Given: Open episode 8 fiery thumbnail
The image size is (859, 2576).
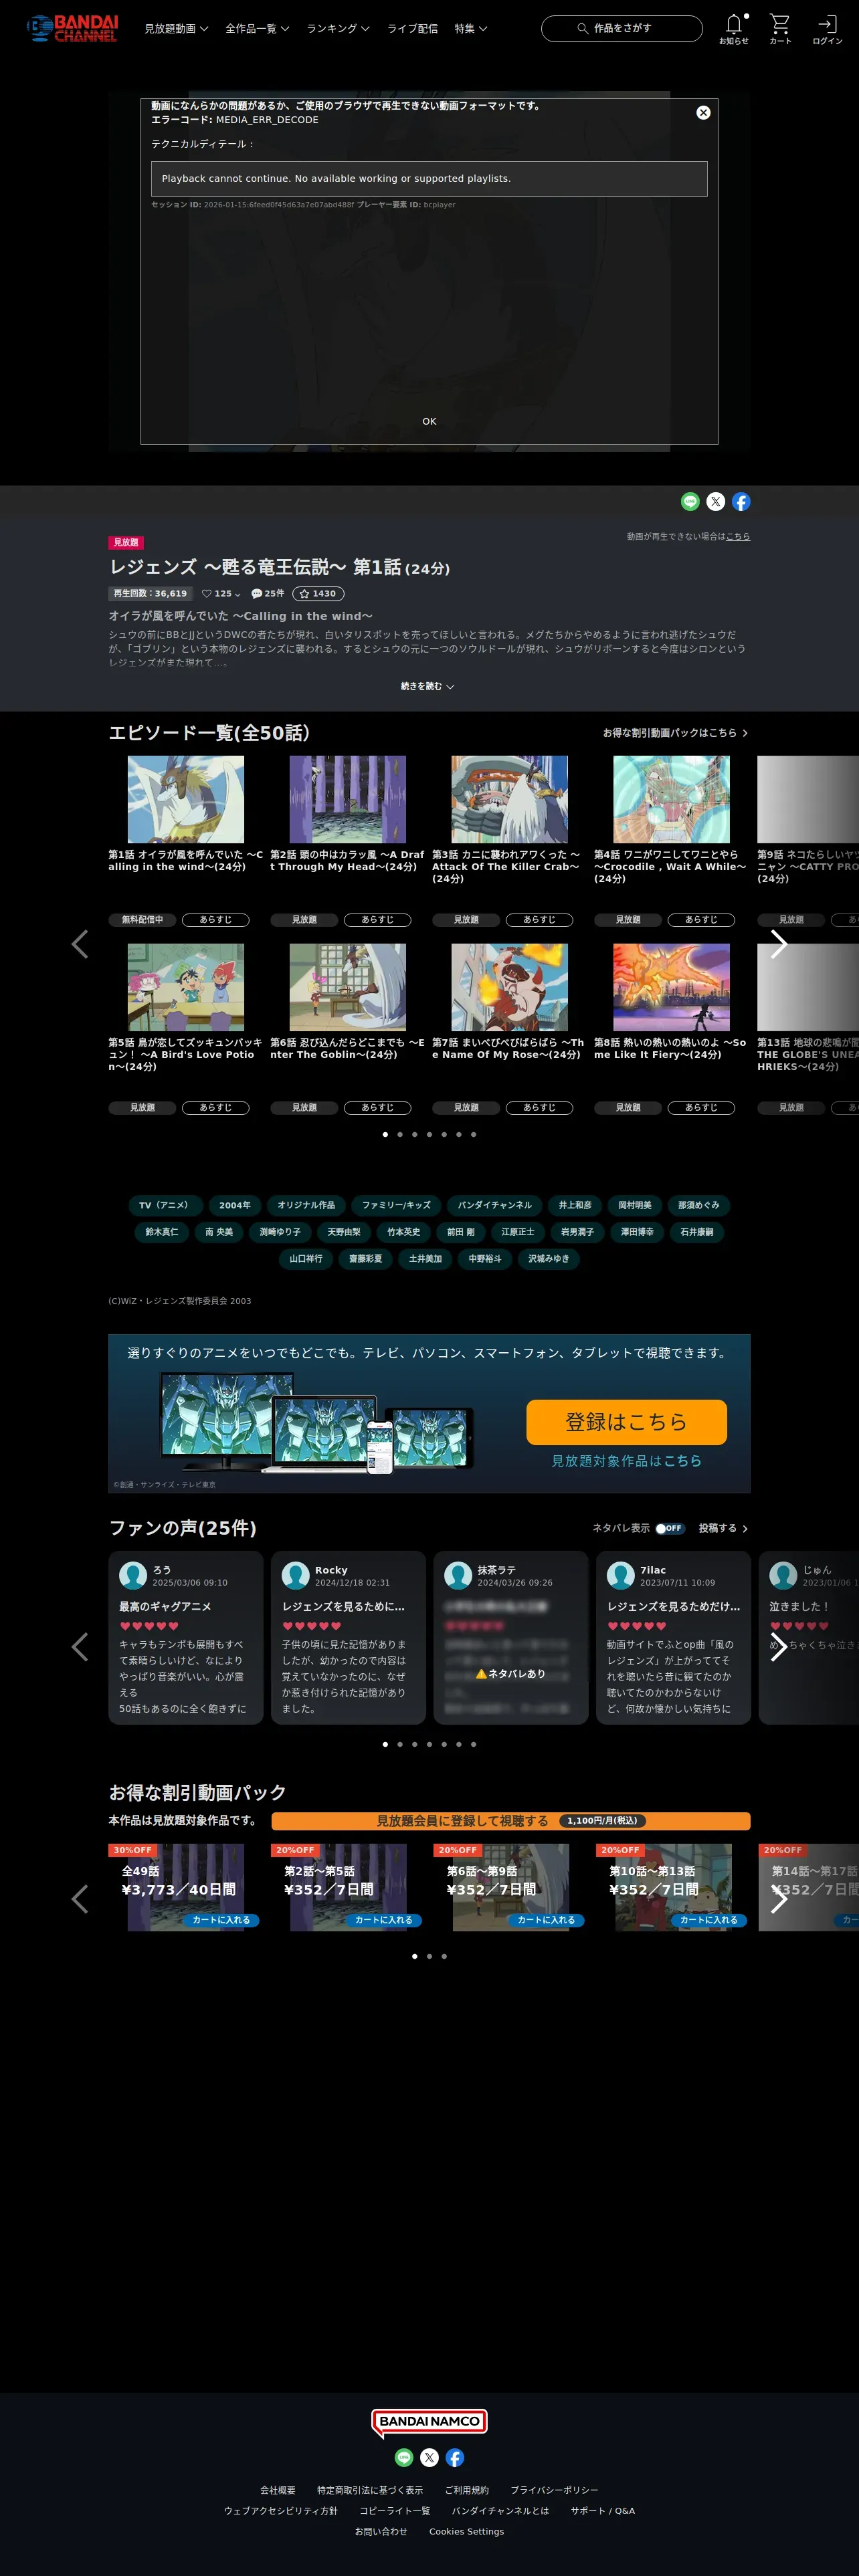Looking at the screenshot, I should click(671, 987).
